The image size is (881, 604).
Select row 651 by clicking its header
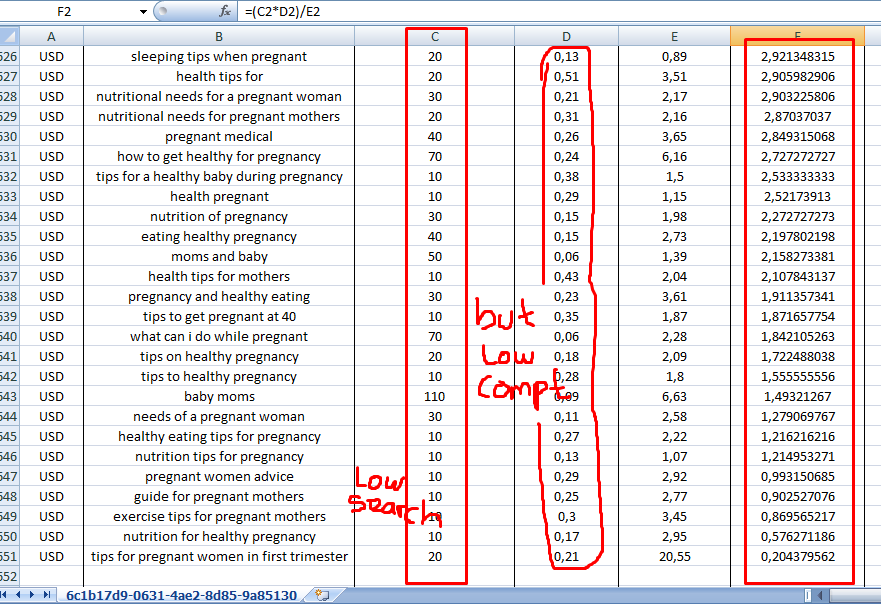point(11,556)
